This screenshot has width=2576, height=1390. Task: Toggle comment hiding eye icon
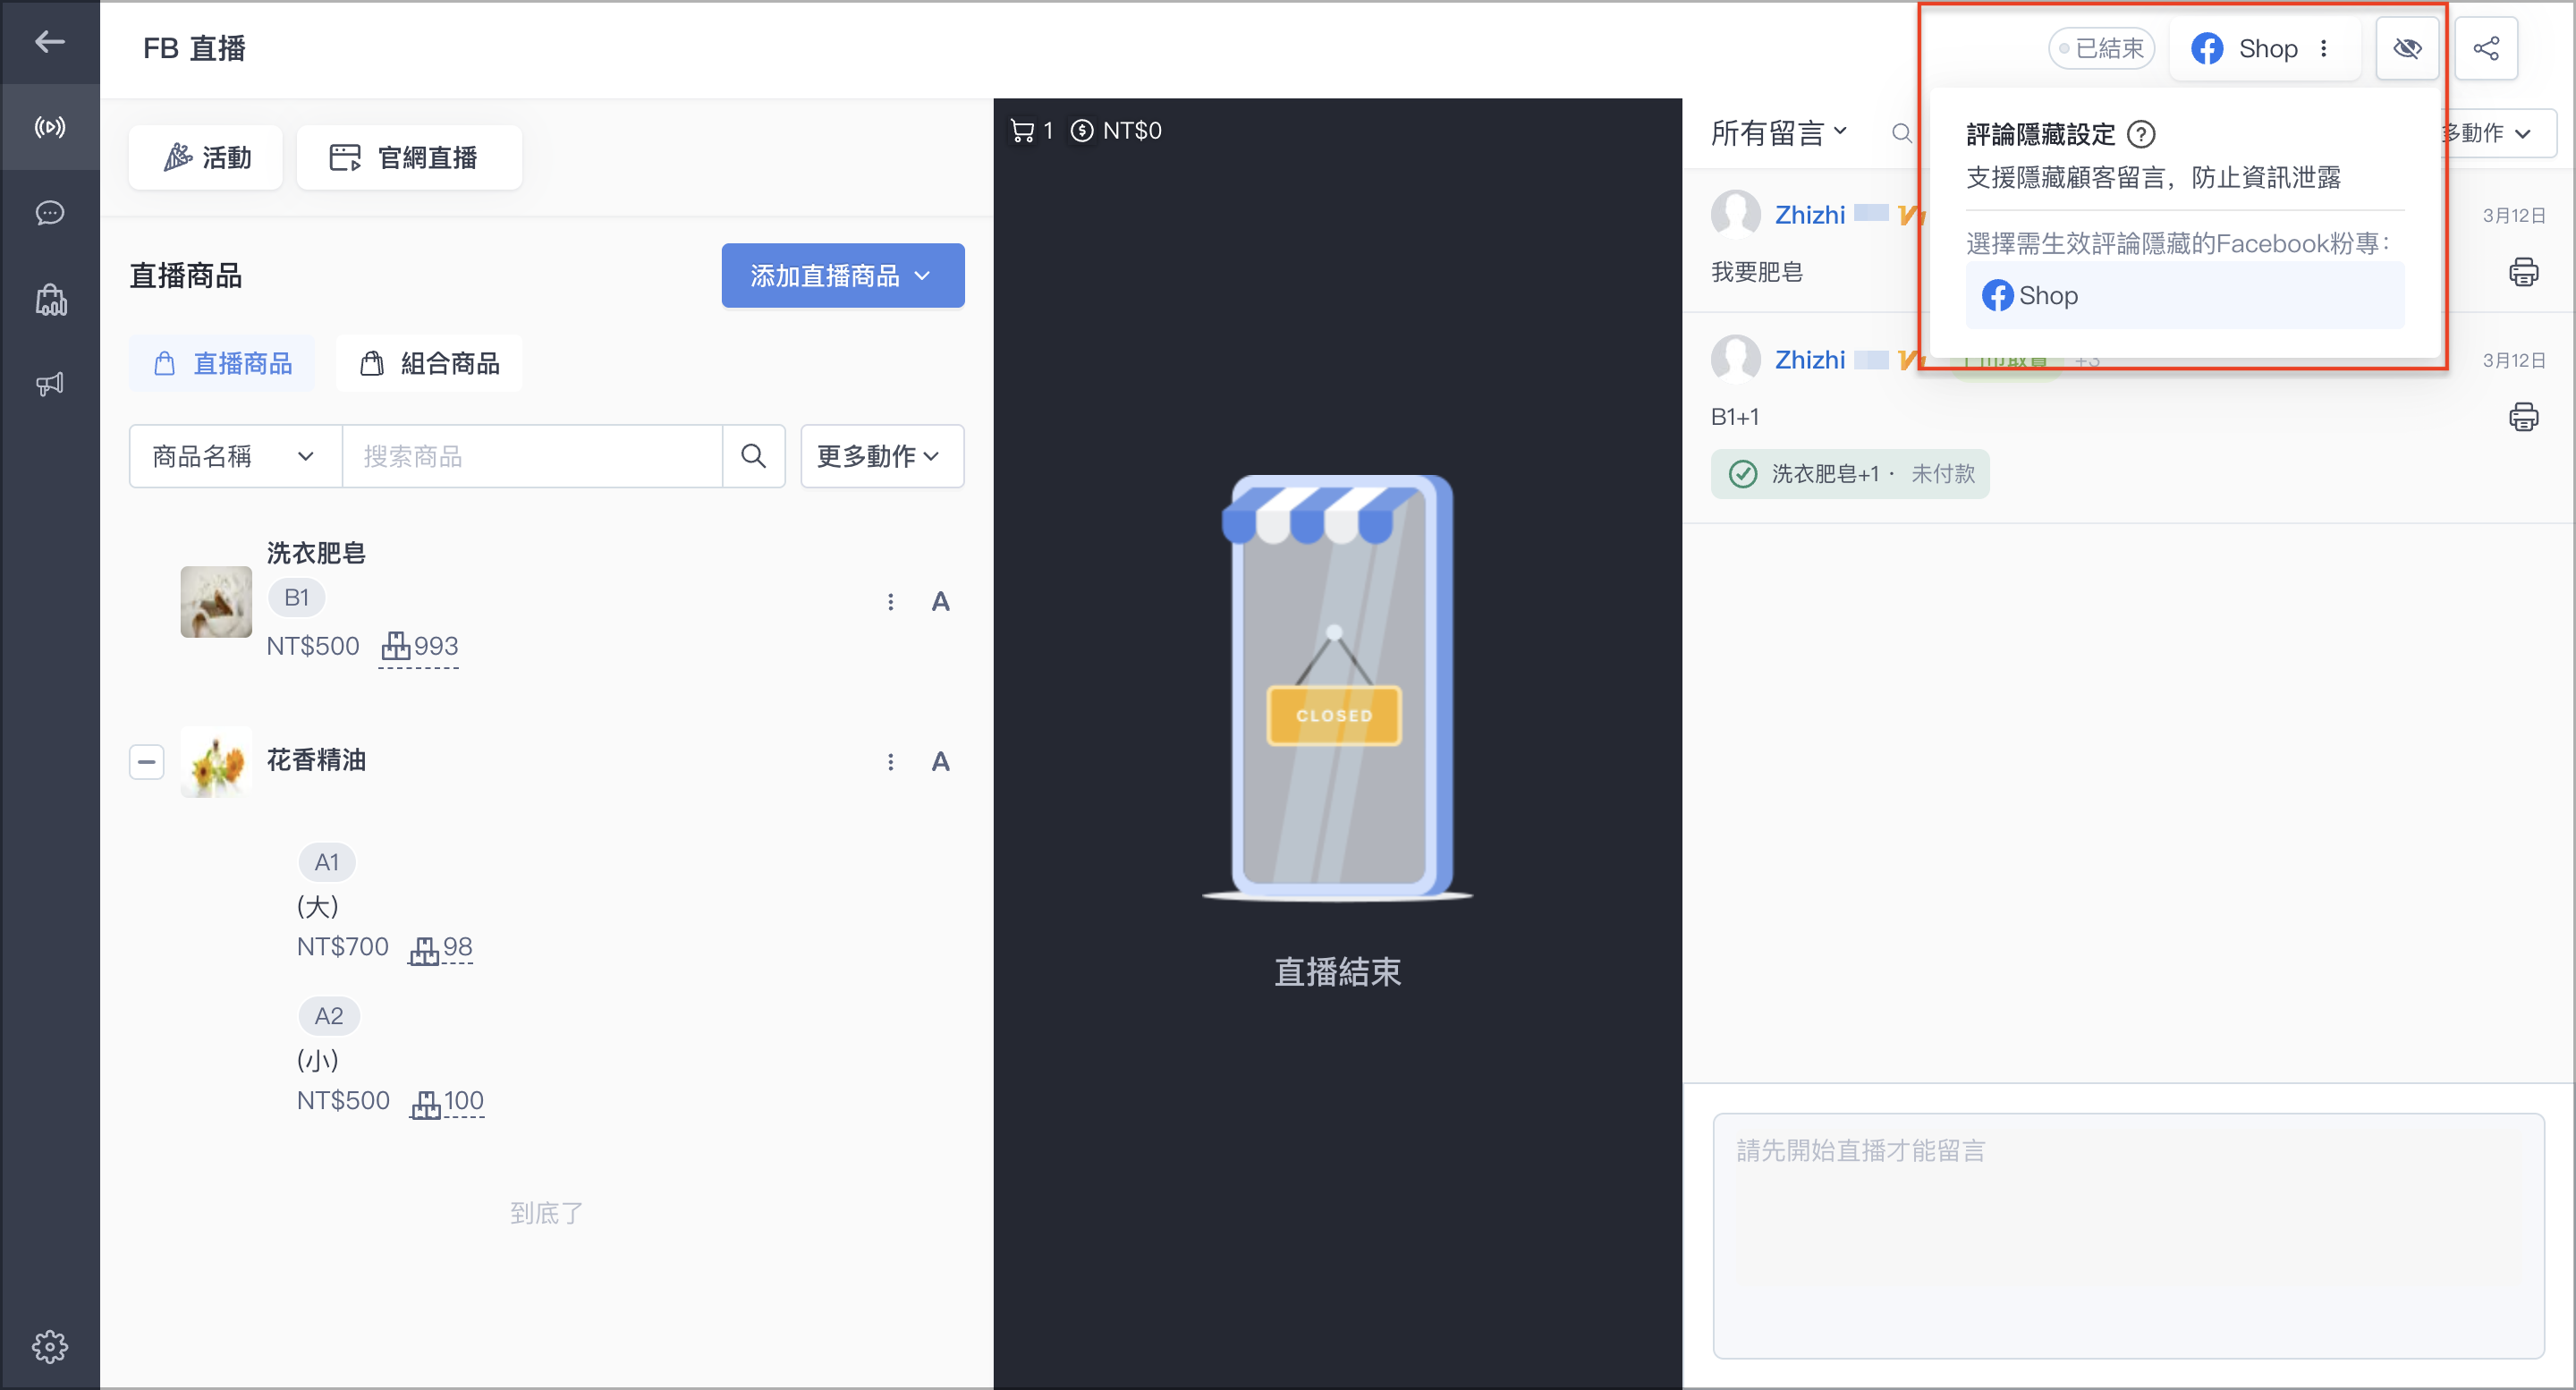click(2407, 48)
